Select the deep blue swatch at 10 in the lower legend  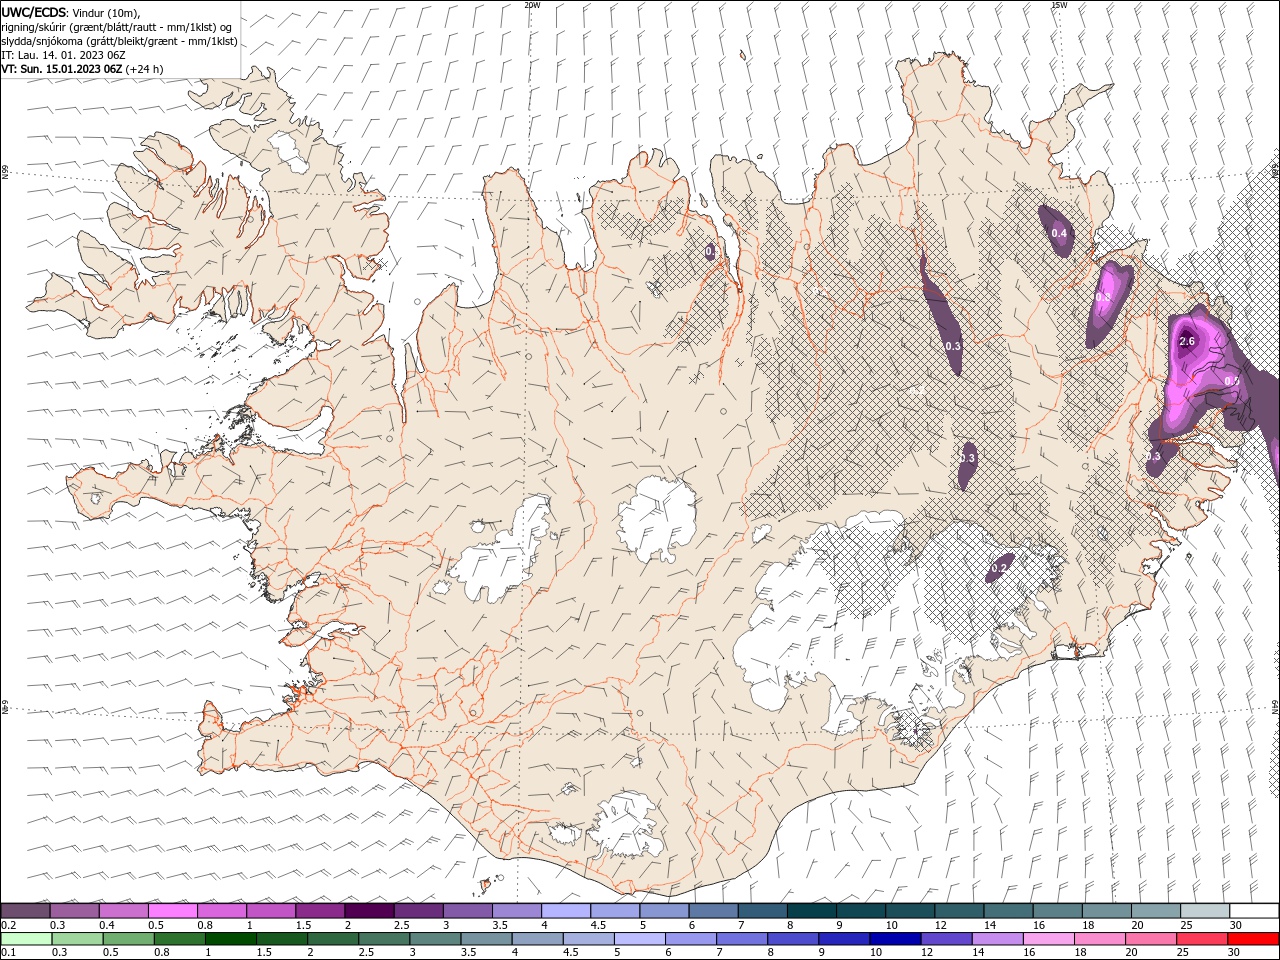pos(894,939)
